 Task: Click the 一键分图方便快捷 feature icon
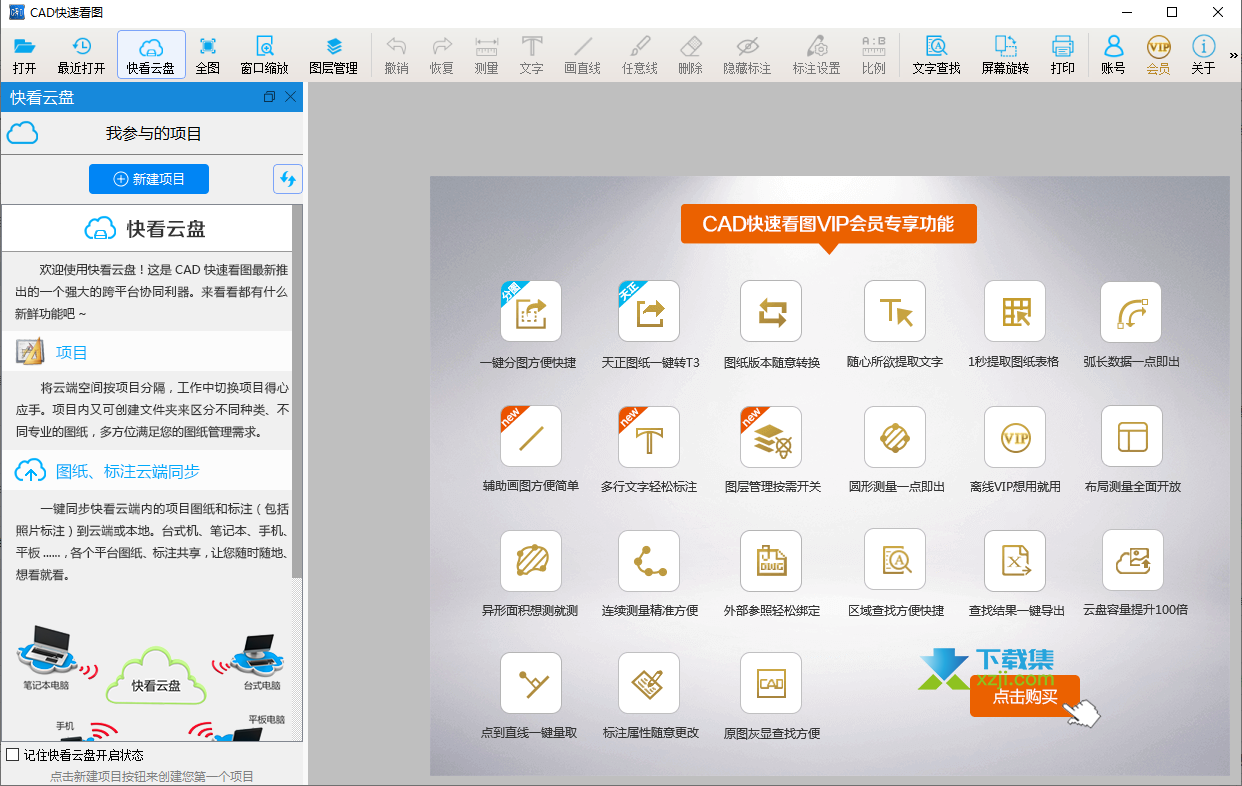pyautogui.click(x=531, y=311)
